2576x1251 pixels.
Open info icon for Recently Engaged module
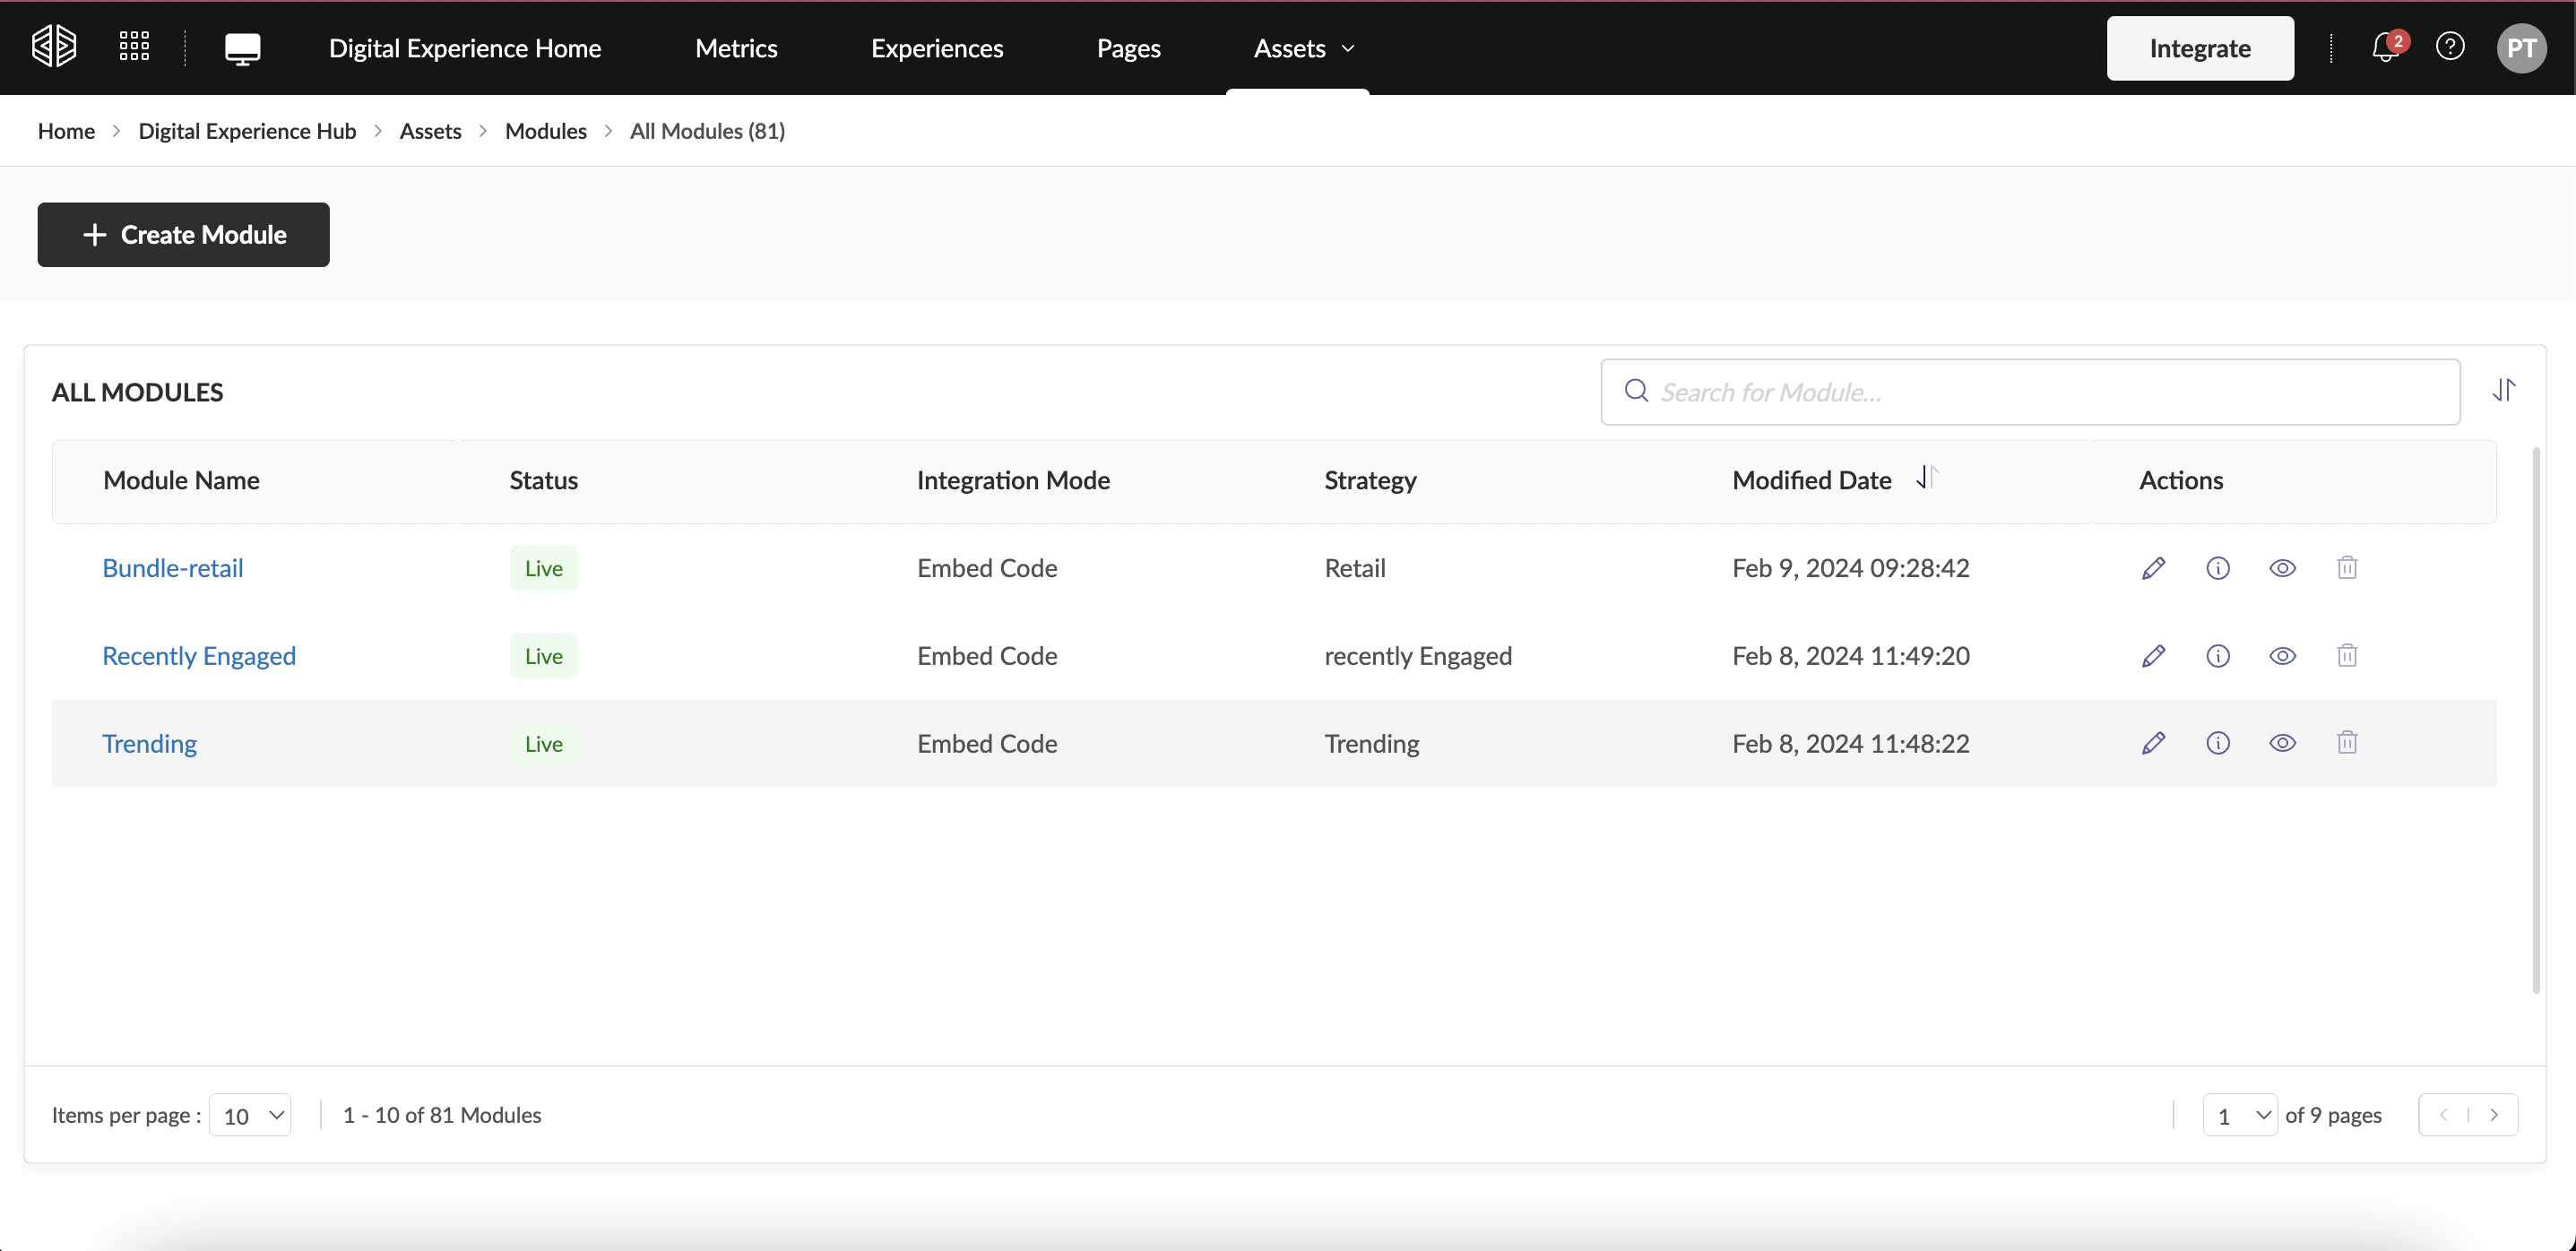click(x=2217, y=656)
